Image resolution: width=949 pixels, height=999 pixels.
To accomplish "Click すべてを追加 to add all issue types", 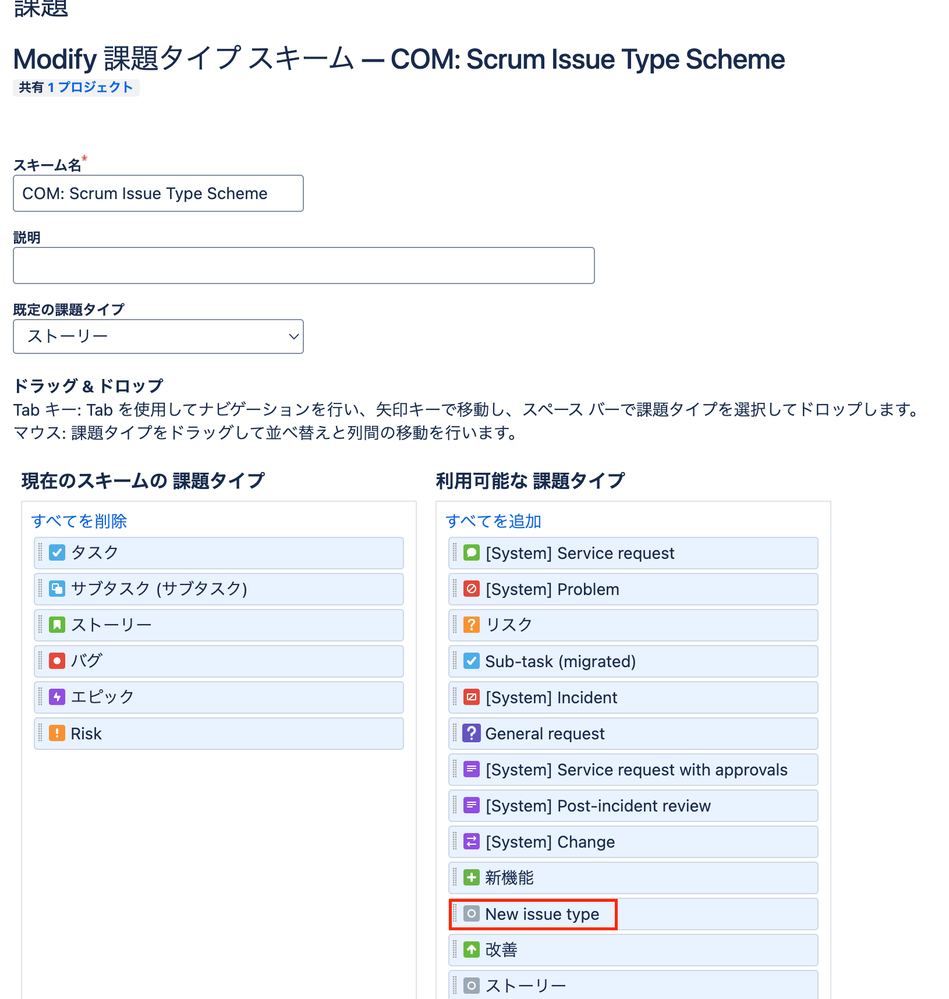I will (x=484, y=521).
